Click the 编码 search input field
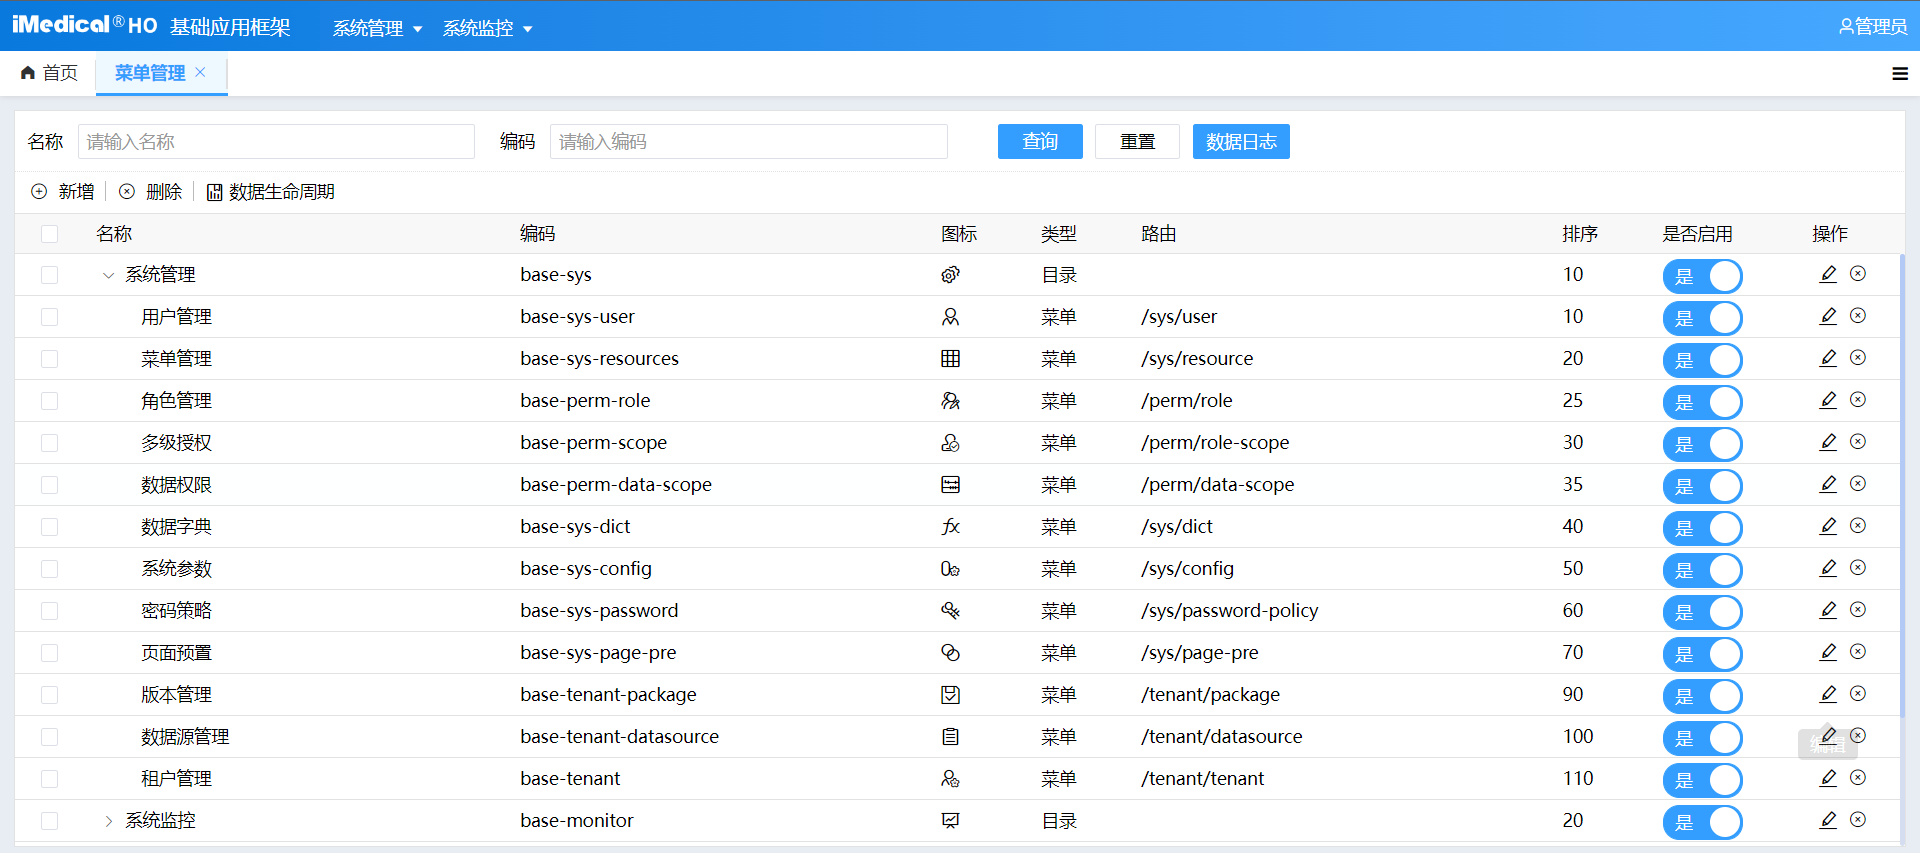The width and height of the screenshot is (1920, 853). pyautogui.click(x=748, y=142)
